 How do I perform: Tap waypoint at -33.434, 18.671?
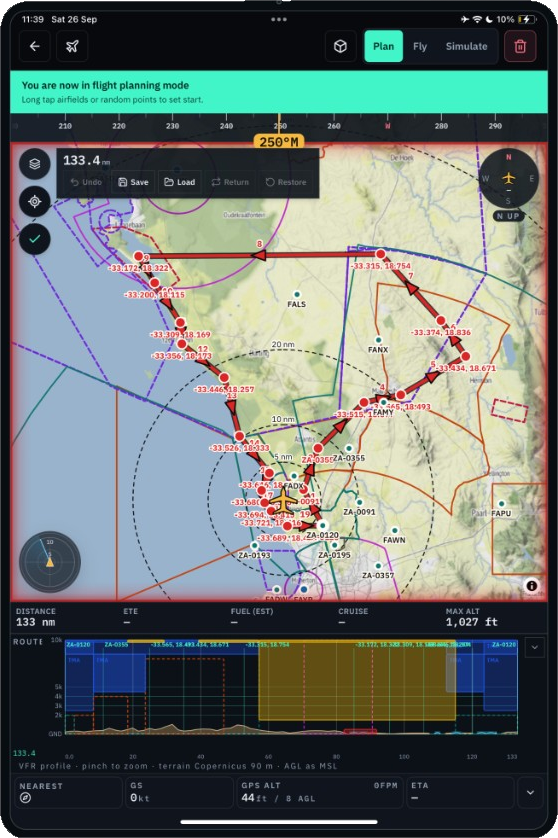466,356
